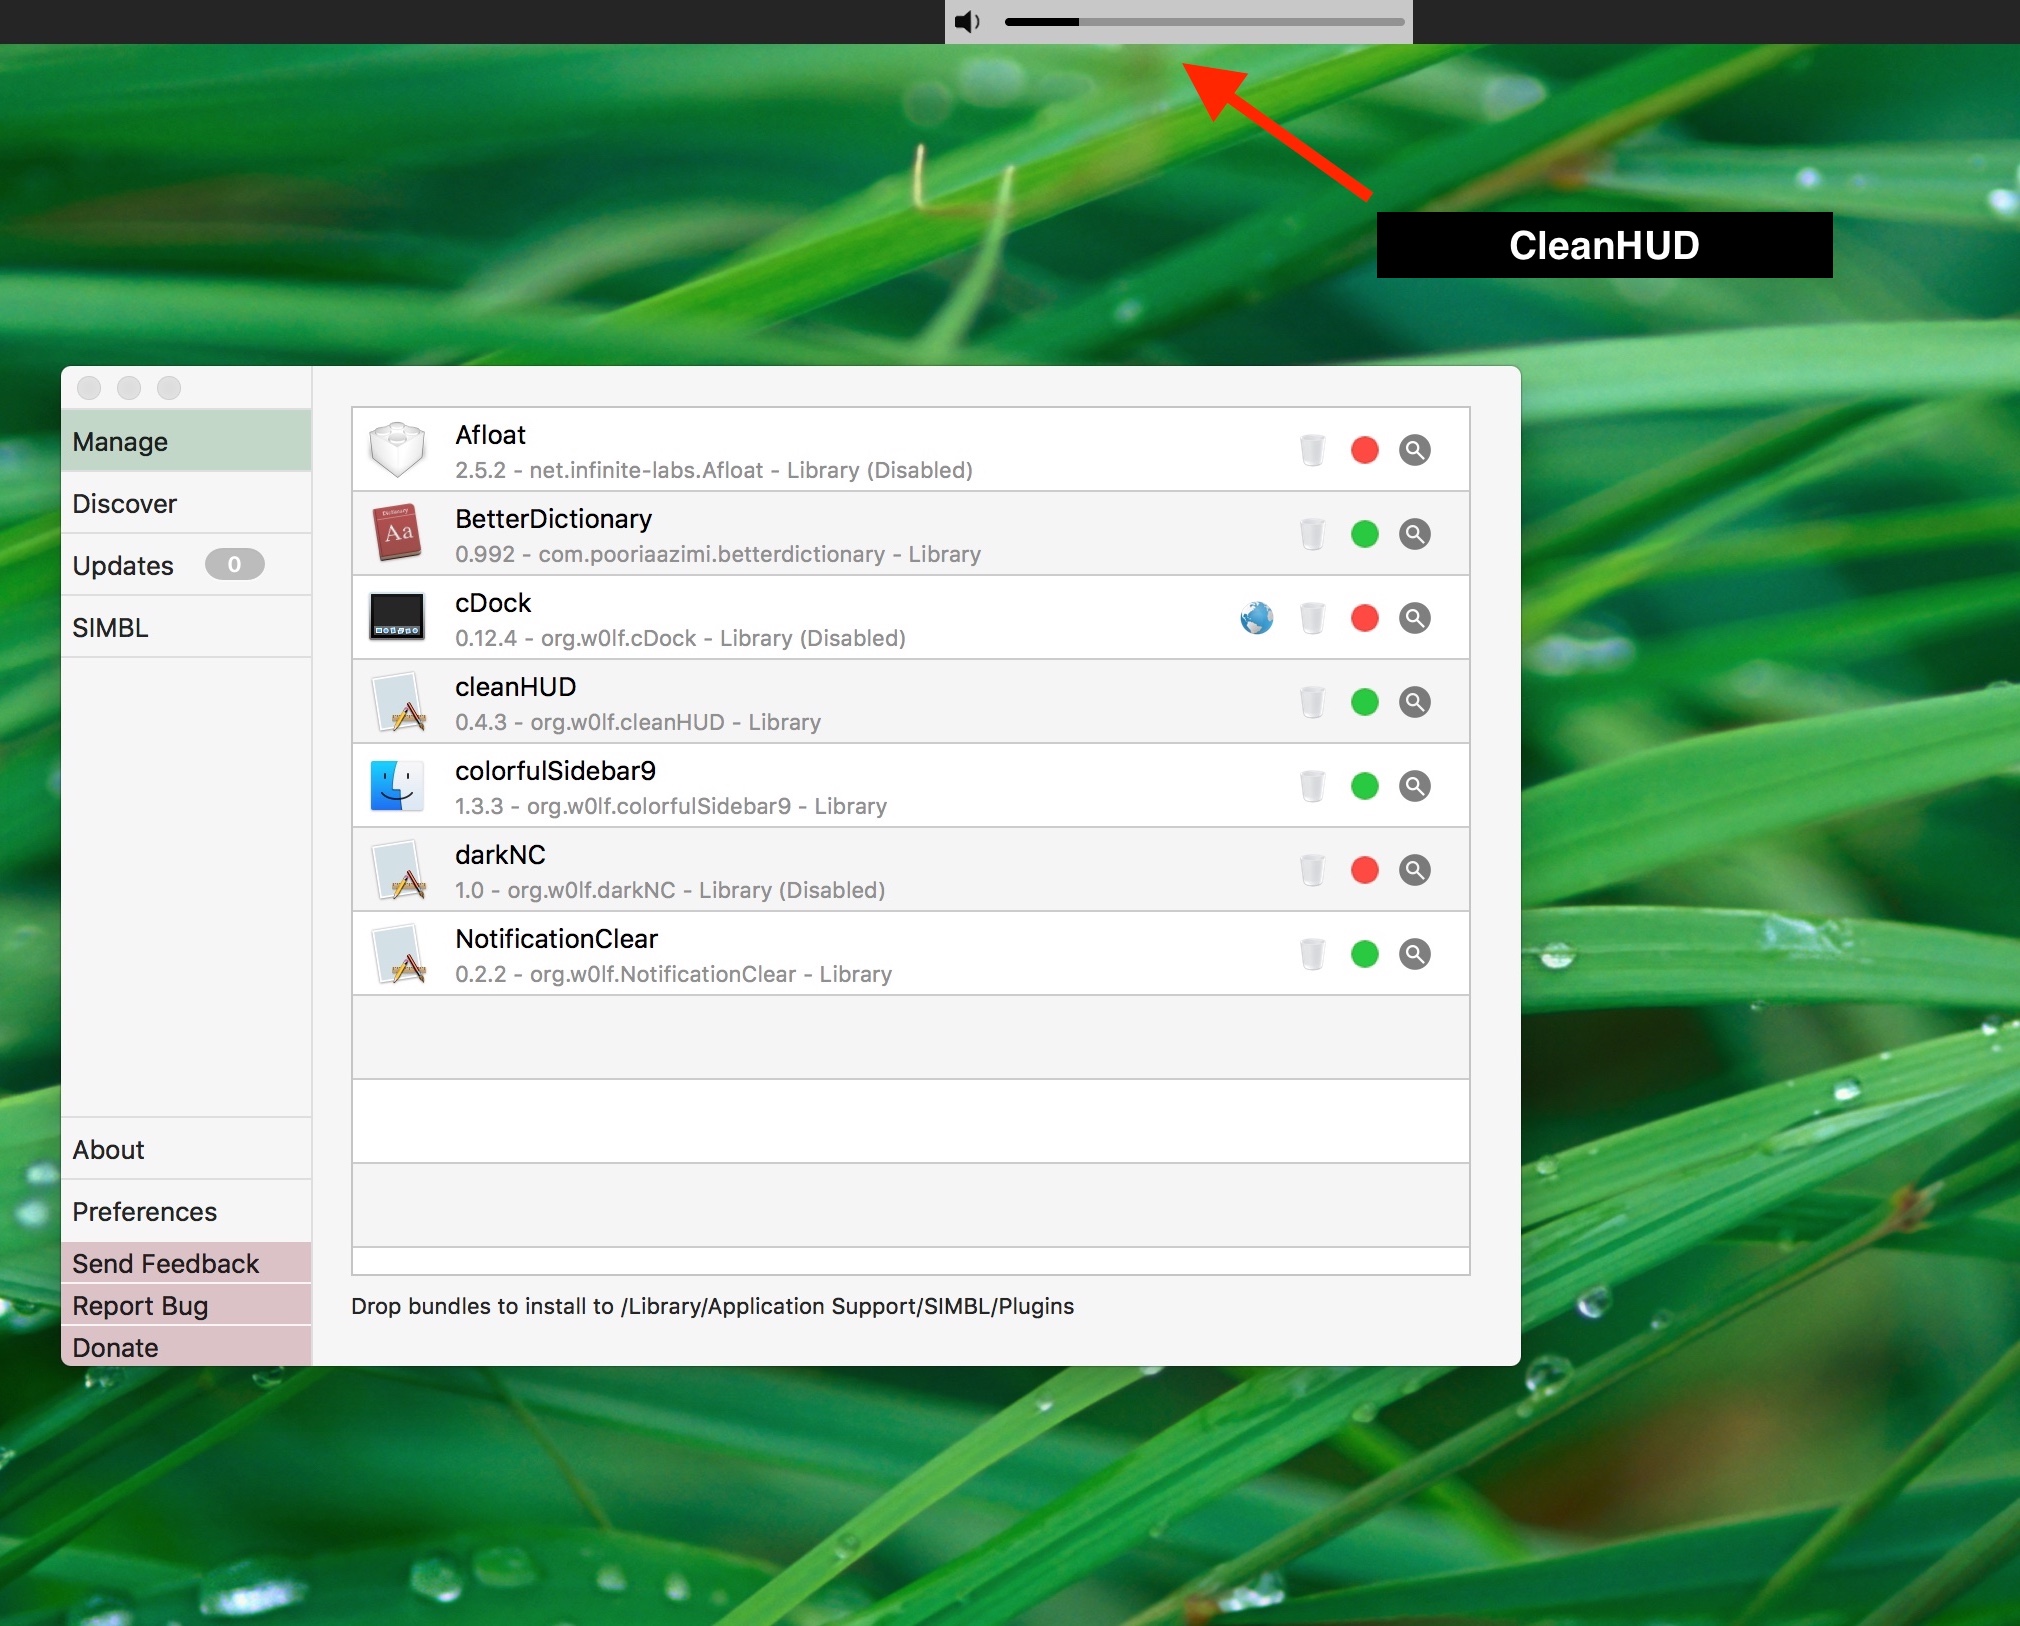The image size is (2020, 1626).
Task: Disable BetterDictionary with green status dot
Action: (1364, 534)
